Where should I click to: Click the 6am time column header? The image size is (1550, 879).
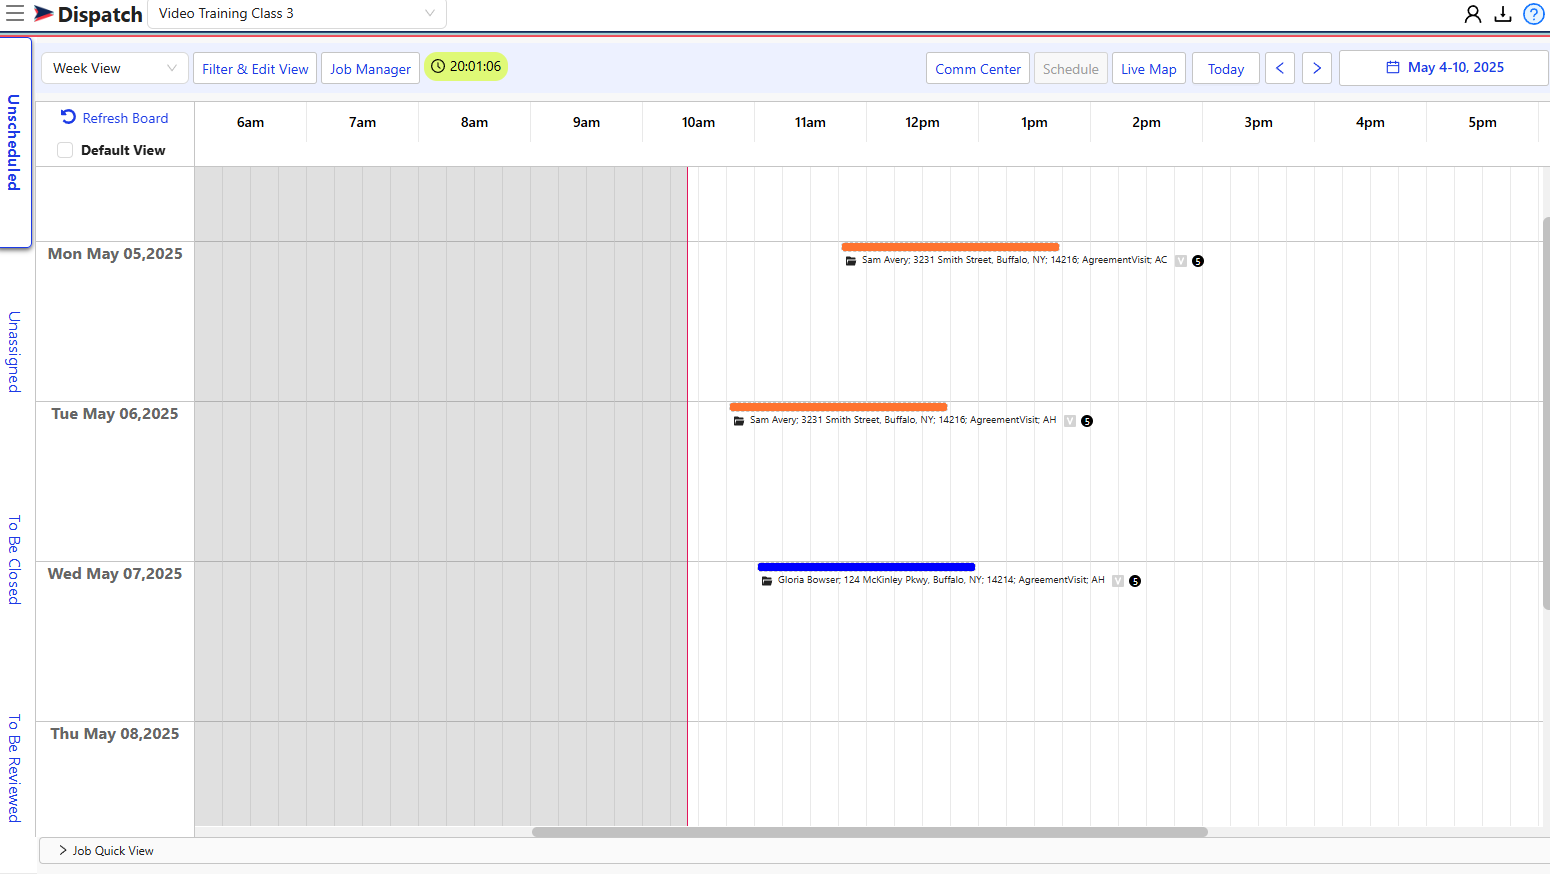pyautogui.click(x=250, y=122)
